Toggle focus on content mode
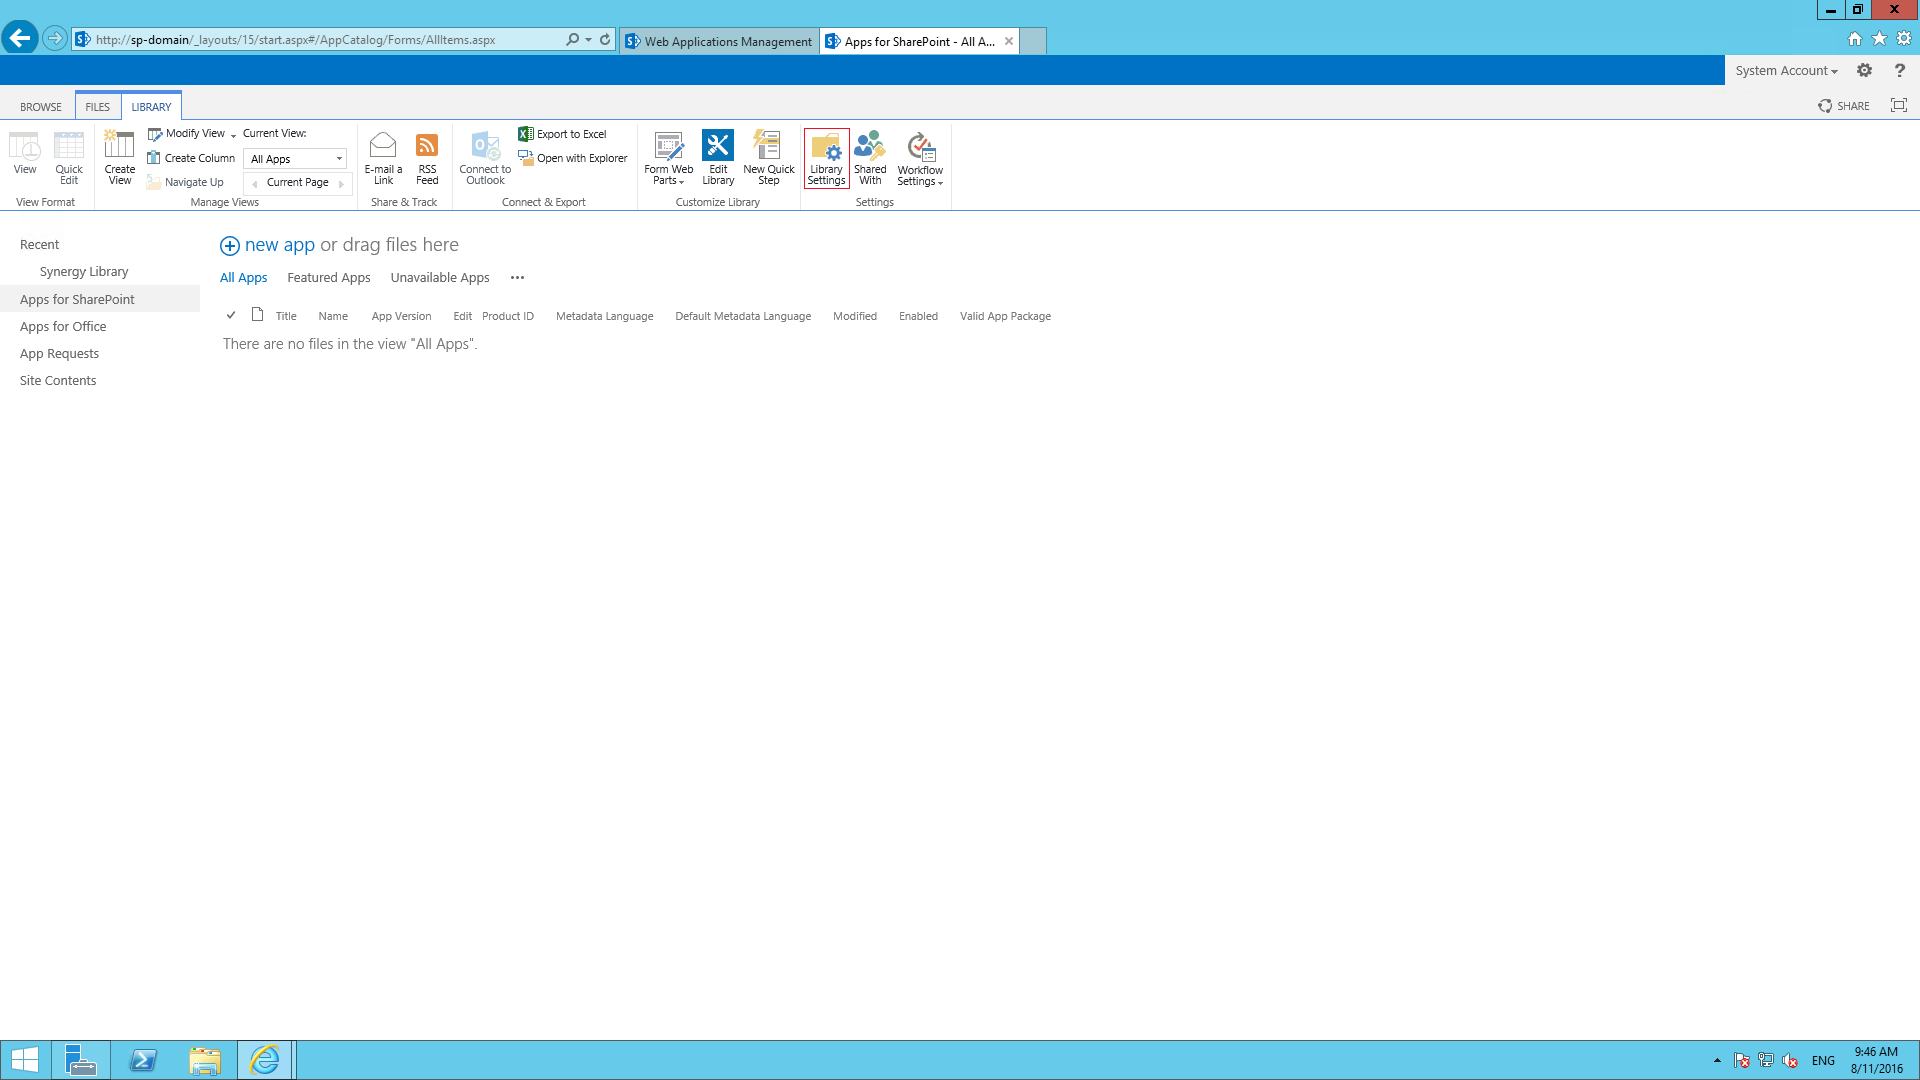 (x=1899, y=105)
